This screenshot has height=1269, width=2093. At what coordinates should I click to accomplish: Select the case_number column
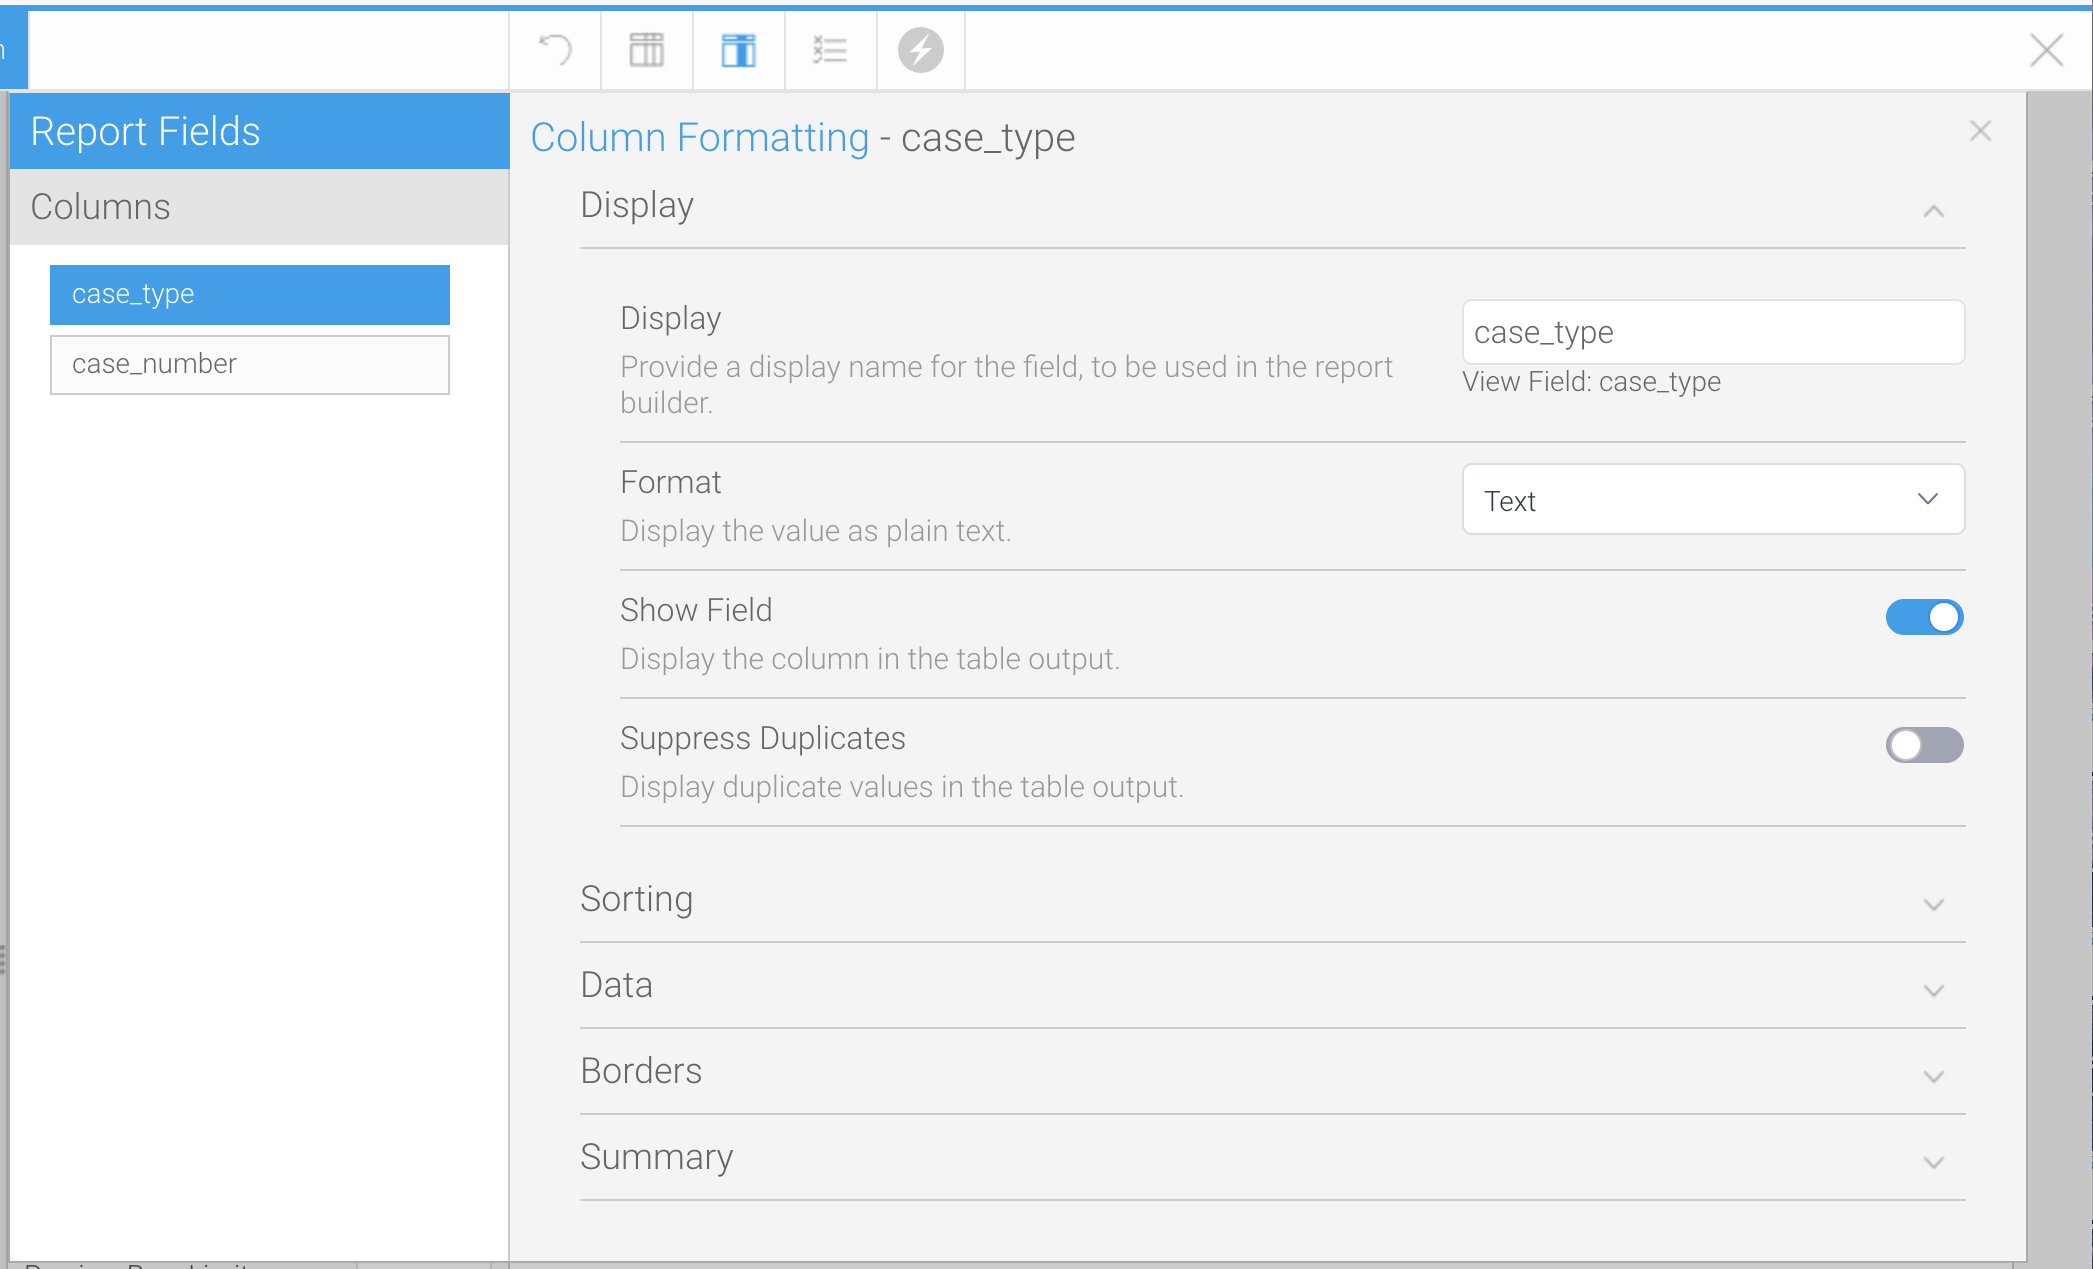point(249,364)
